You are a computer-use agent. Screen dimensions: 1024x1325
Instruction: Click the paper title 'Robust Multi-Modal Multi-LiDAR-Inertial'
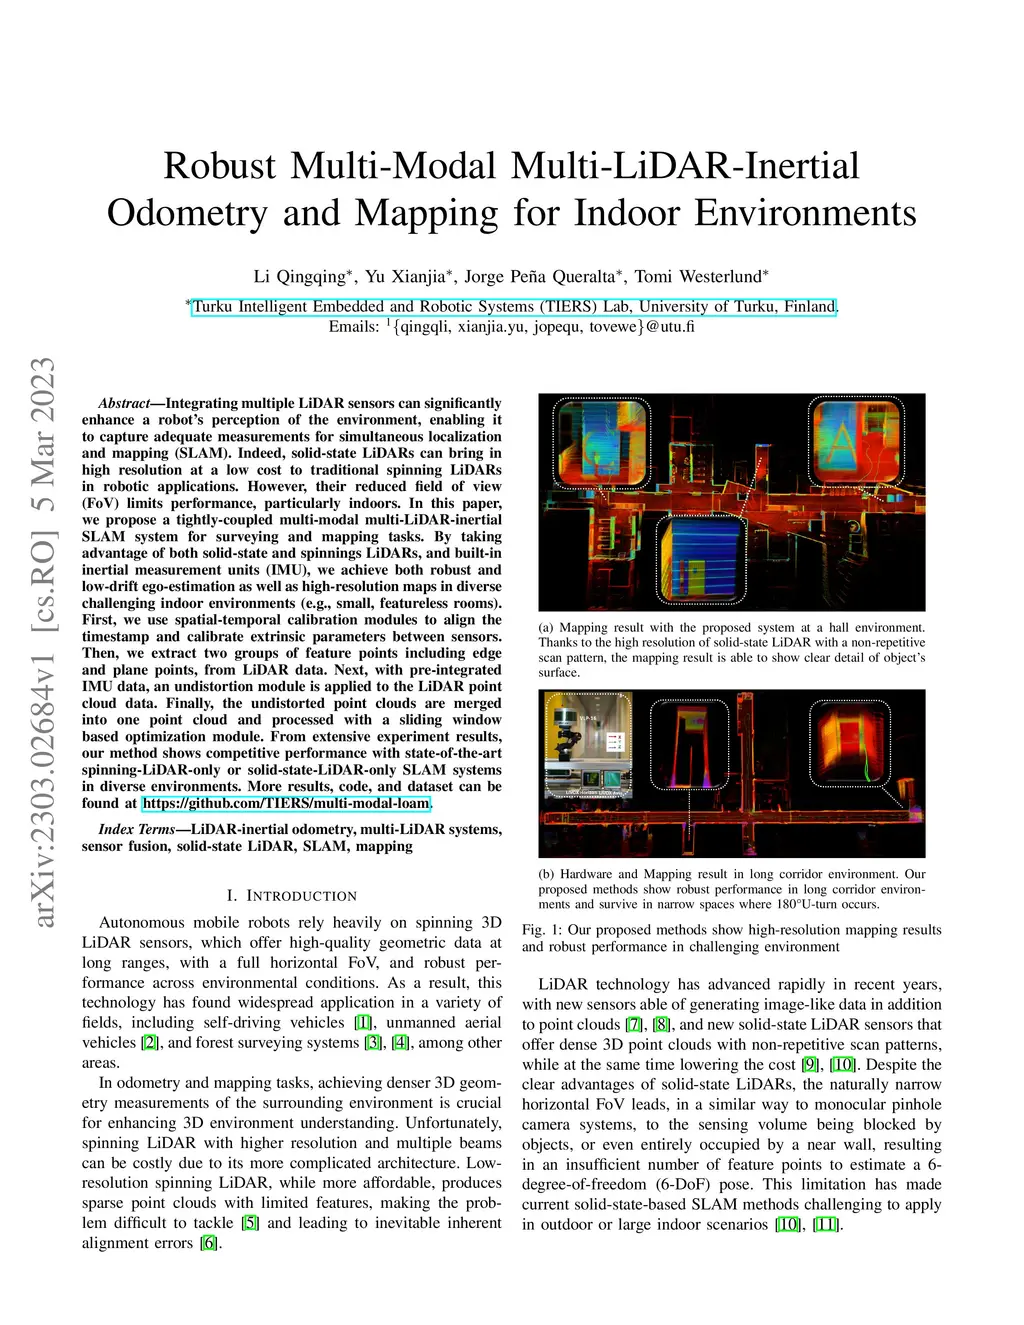click(x=511, y=166)
